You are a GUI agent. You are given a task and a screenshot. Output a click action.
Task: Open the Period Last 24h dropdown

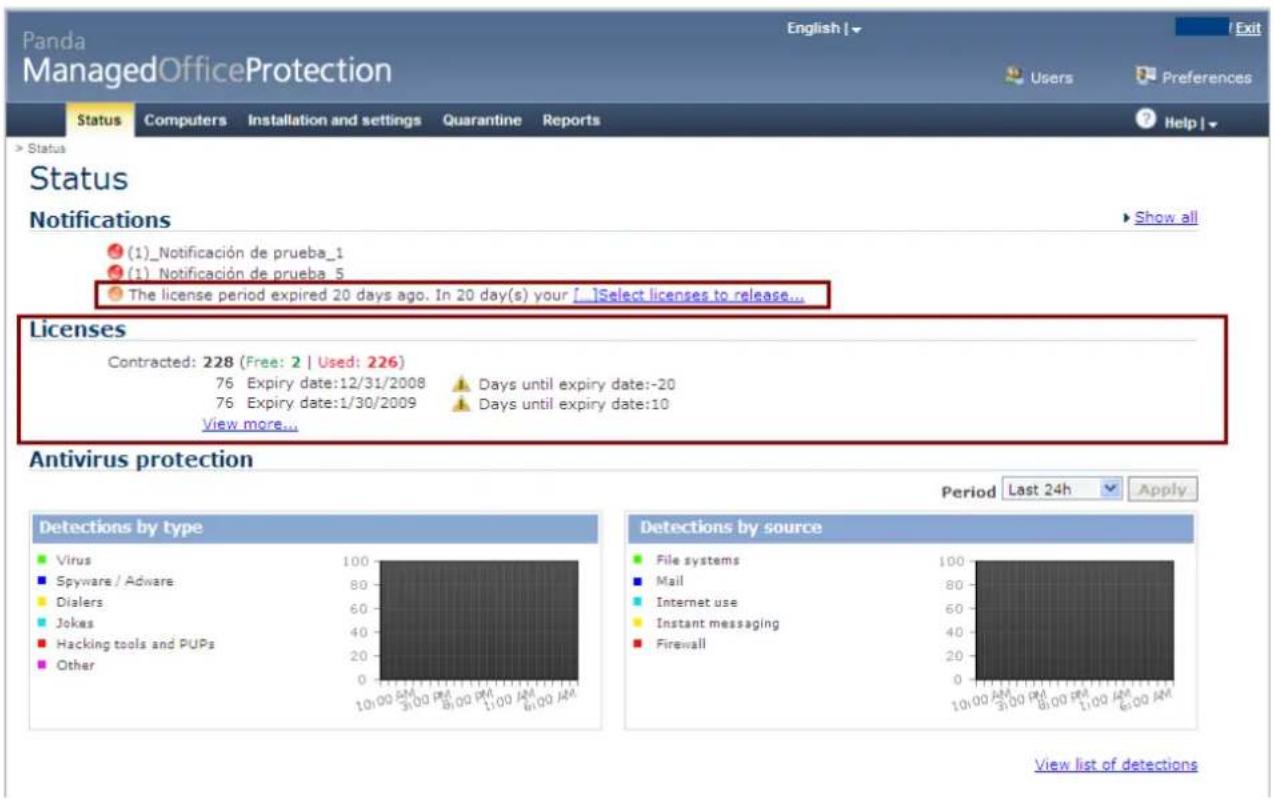click(x=1063, y=489)
